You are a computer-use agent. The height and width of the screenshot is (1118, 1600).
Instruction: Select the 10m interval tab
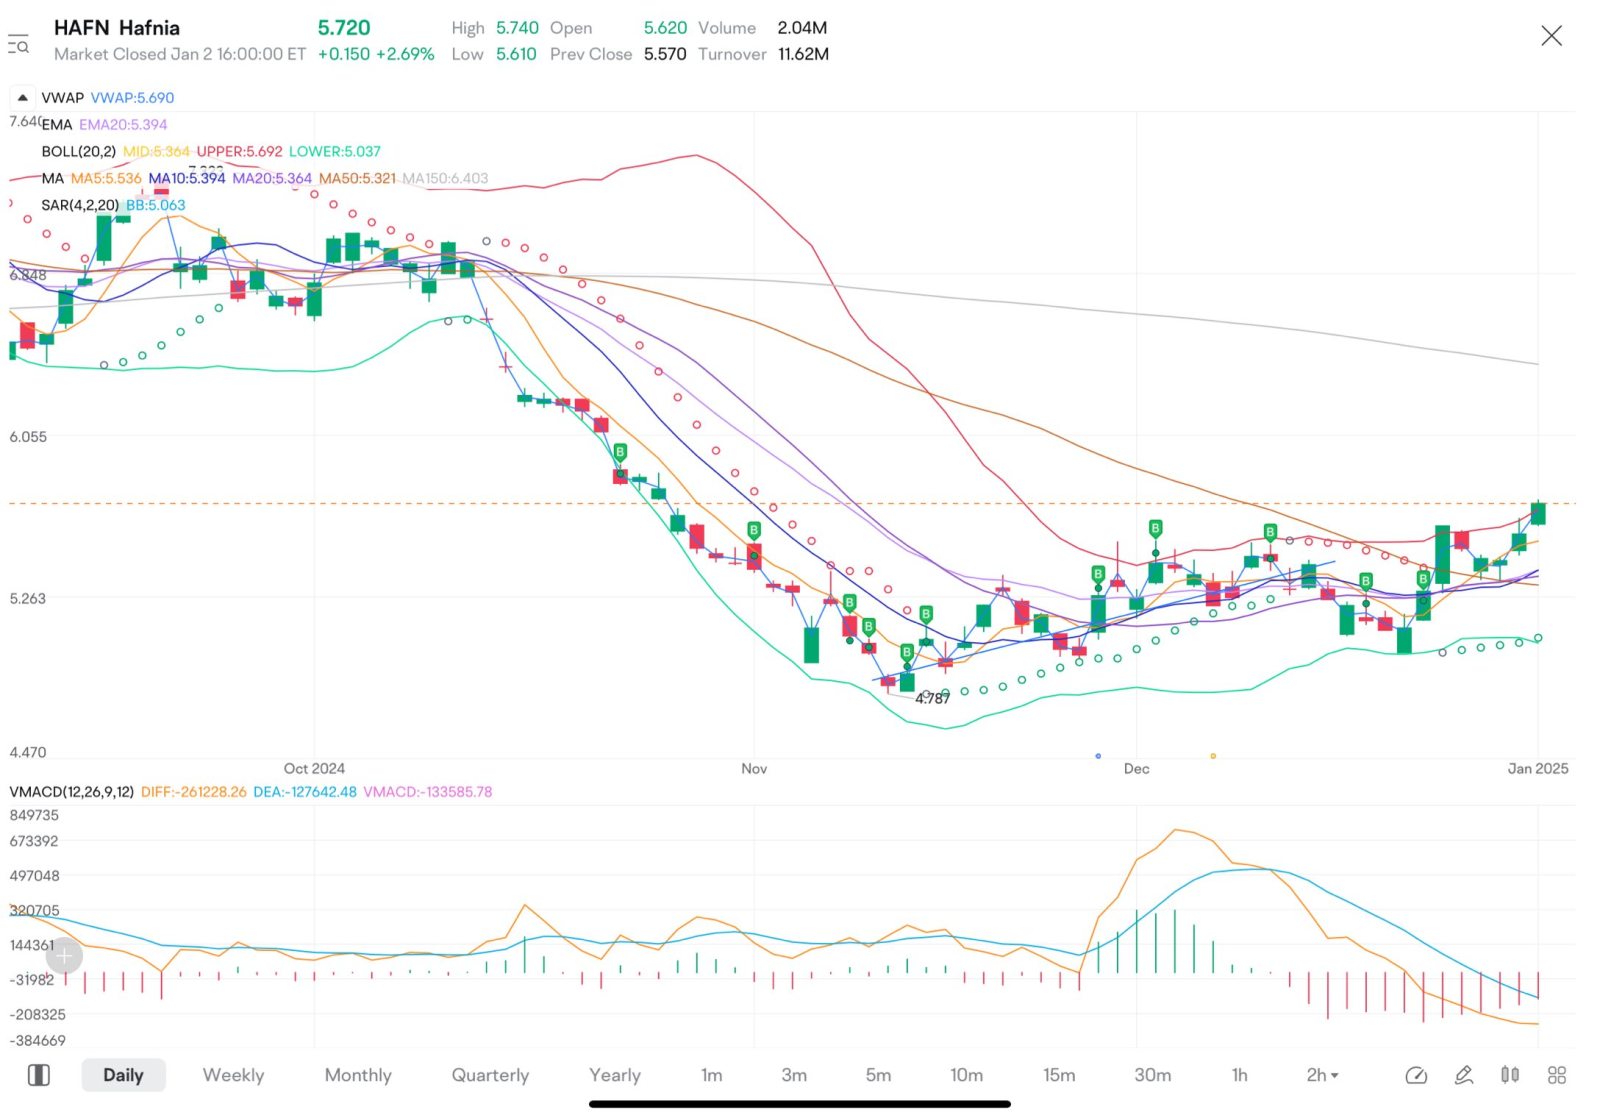tap(966, 1075)
